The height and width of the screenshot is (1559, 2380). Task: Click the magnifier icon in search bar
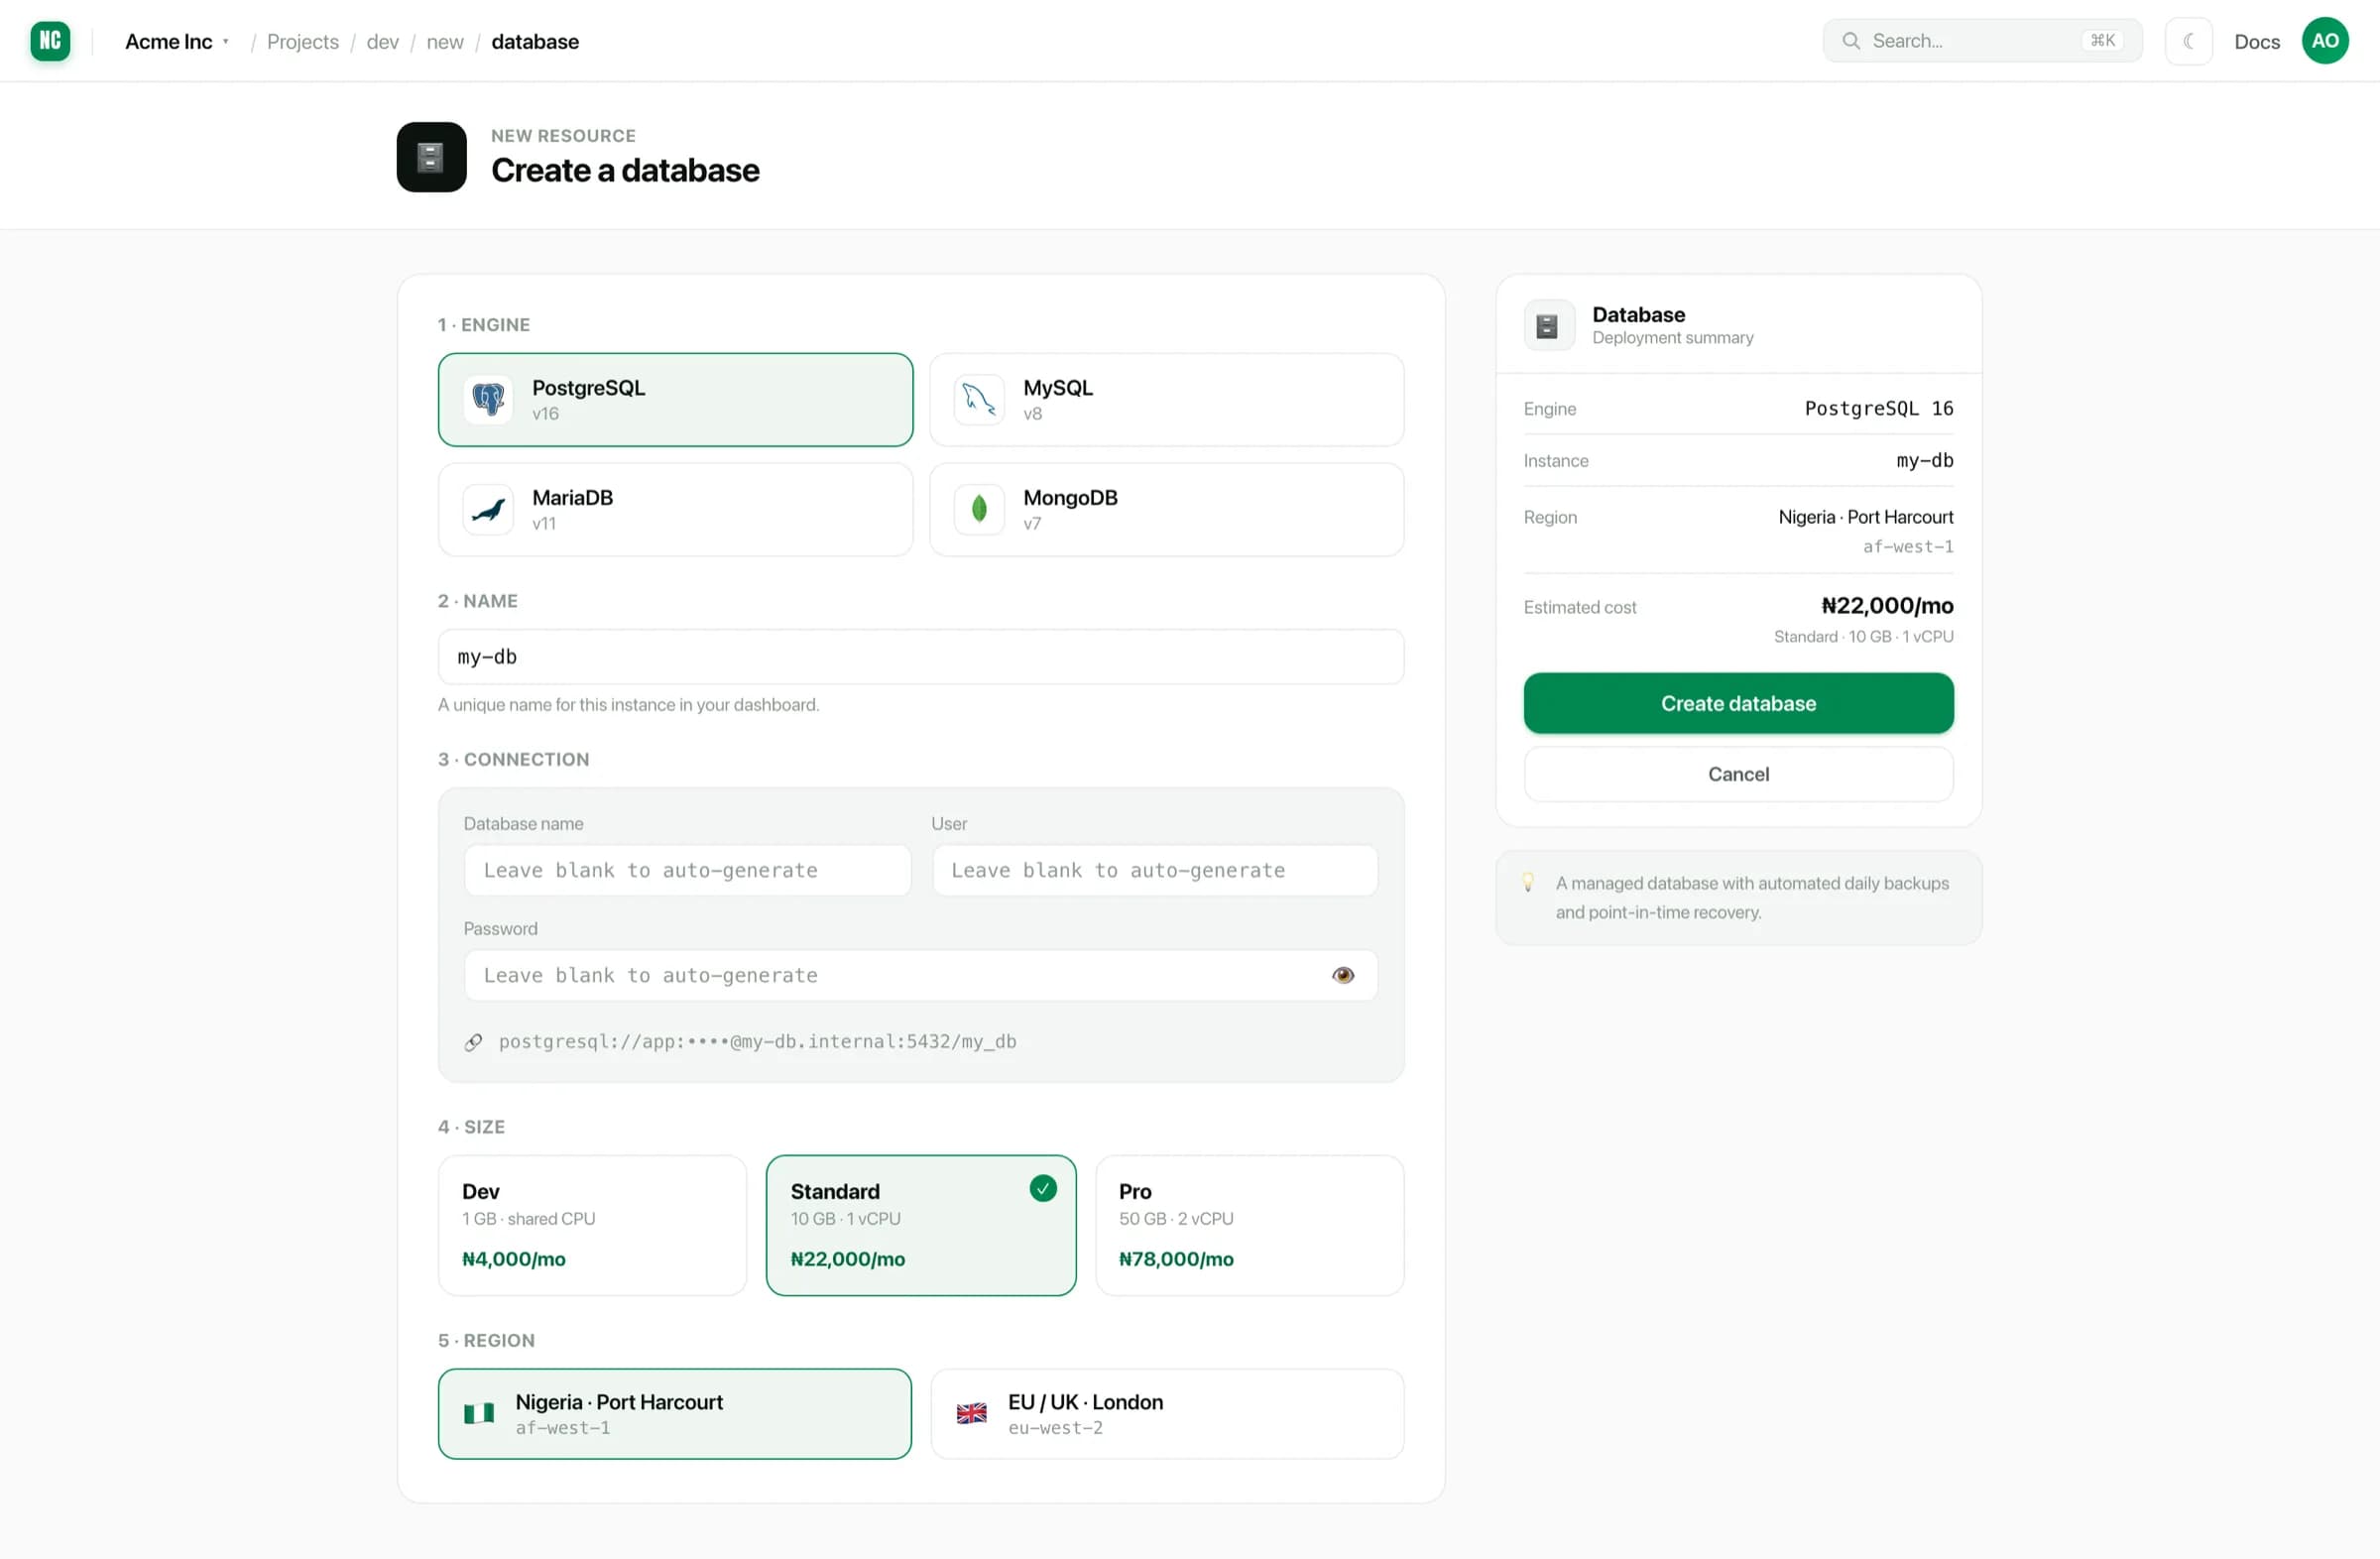point(1851,41)
